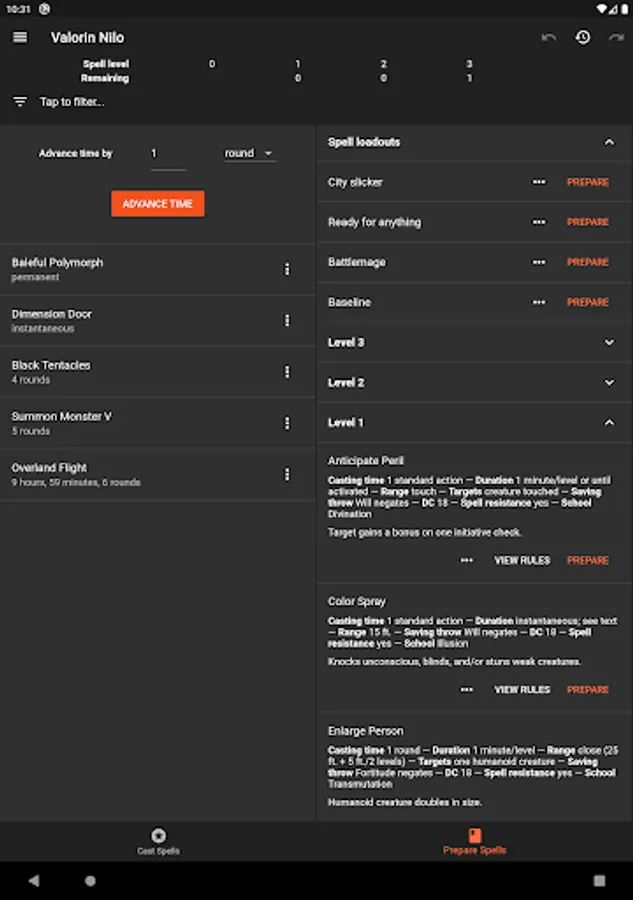Open more options for Battlemage loadout

point(539,262)
